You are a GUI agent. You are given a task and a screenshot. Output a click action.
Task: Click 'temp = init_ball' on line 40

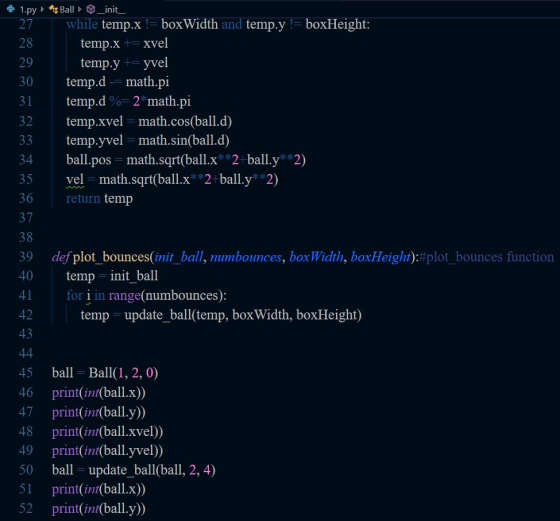pos(112,276)
